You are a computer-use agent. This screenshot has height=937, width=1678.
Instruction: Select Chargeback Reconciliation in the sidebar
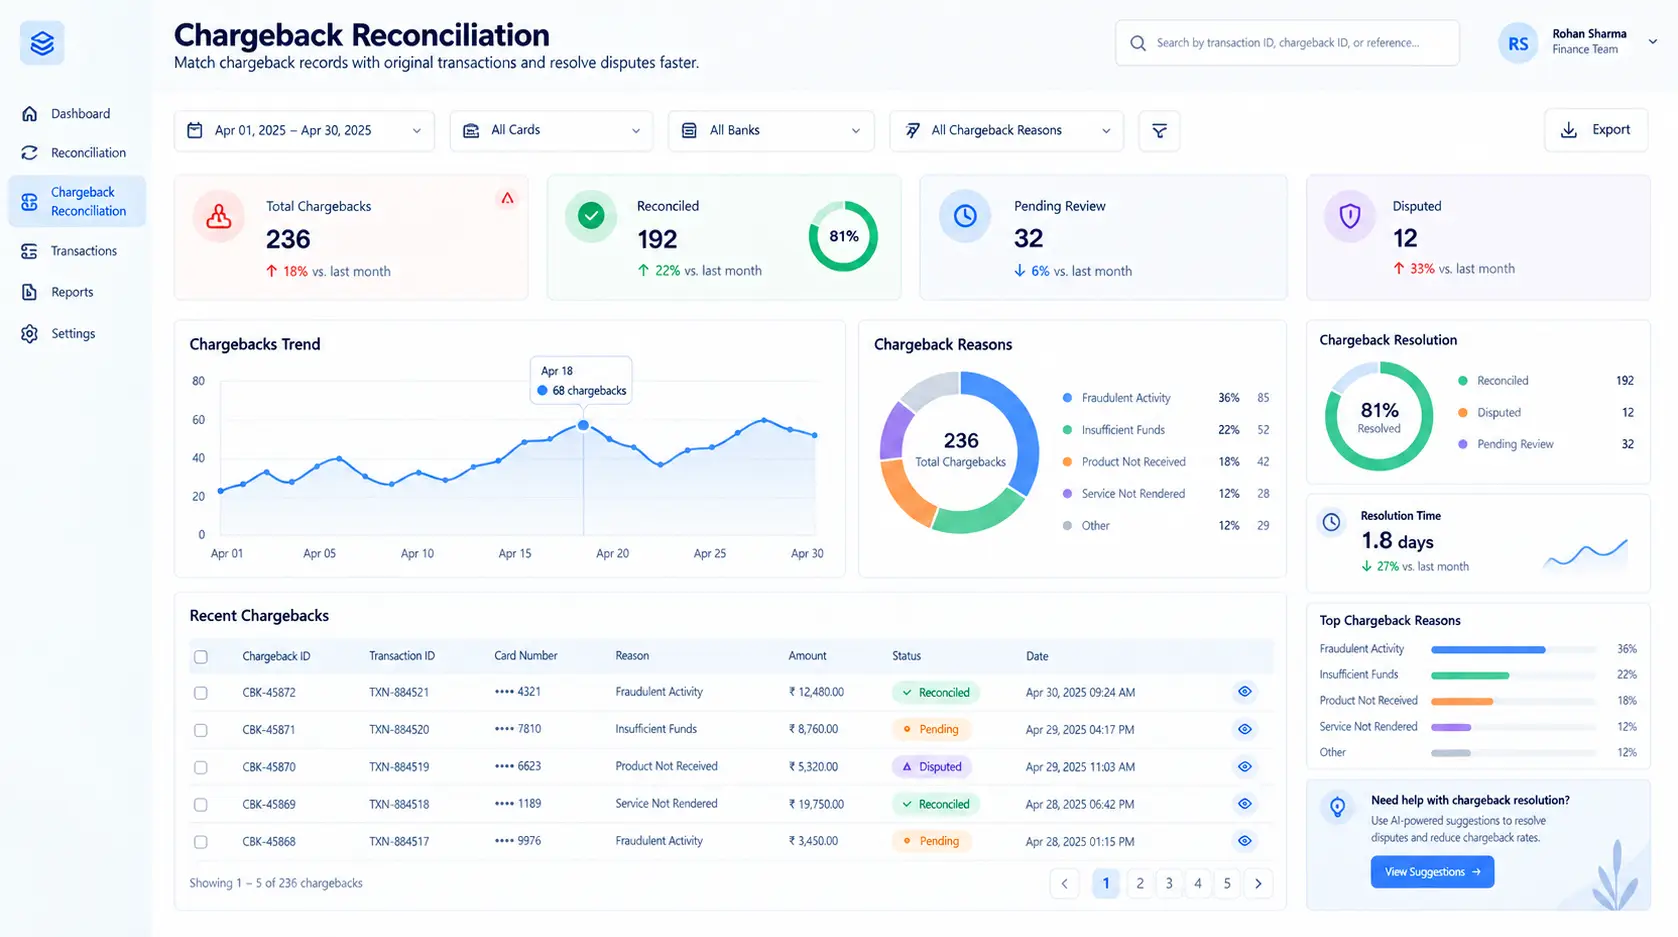77,201
